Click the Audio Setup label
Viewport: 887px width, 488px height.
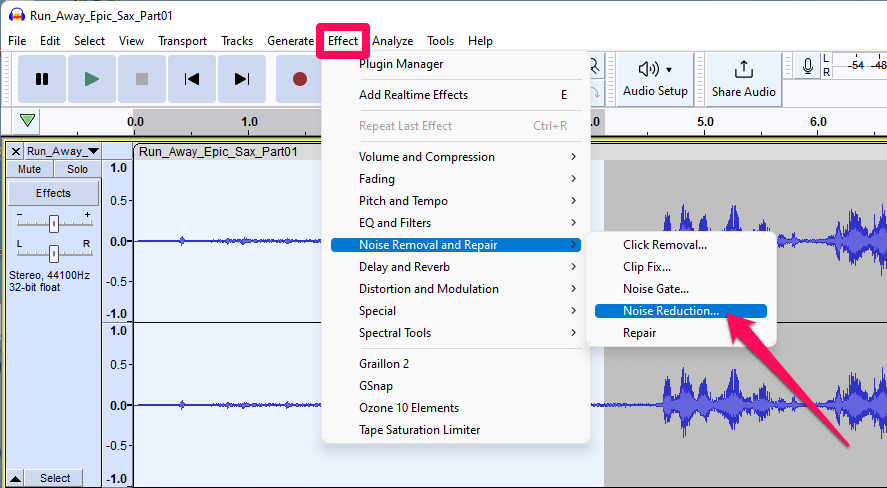(x=655, y=91)
